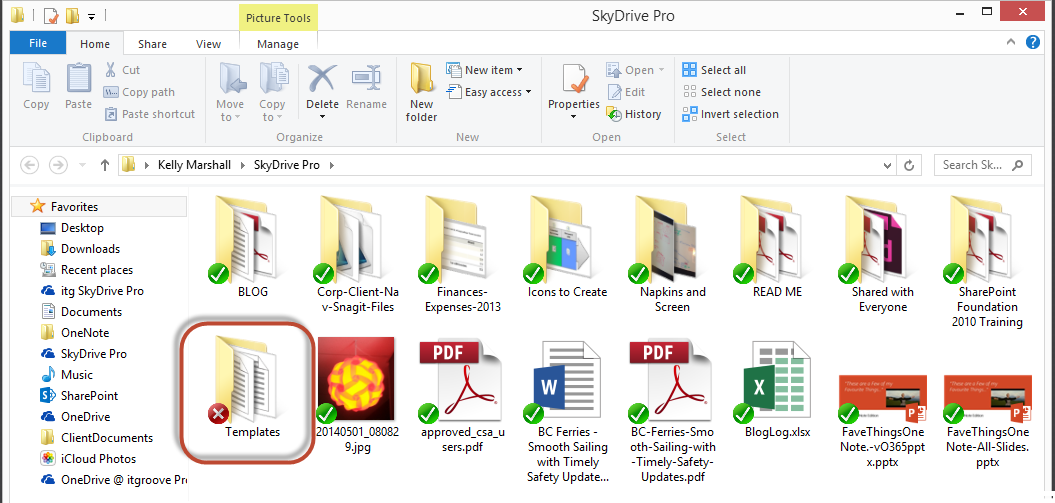
Task: Click the back navigation arrow
Action: coord(29,165)
